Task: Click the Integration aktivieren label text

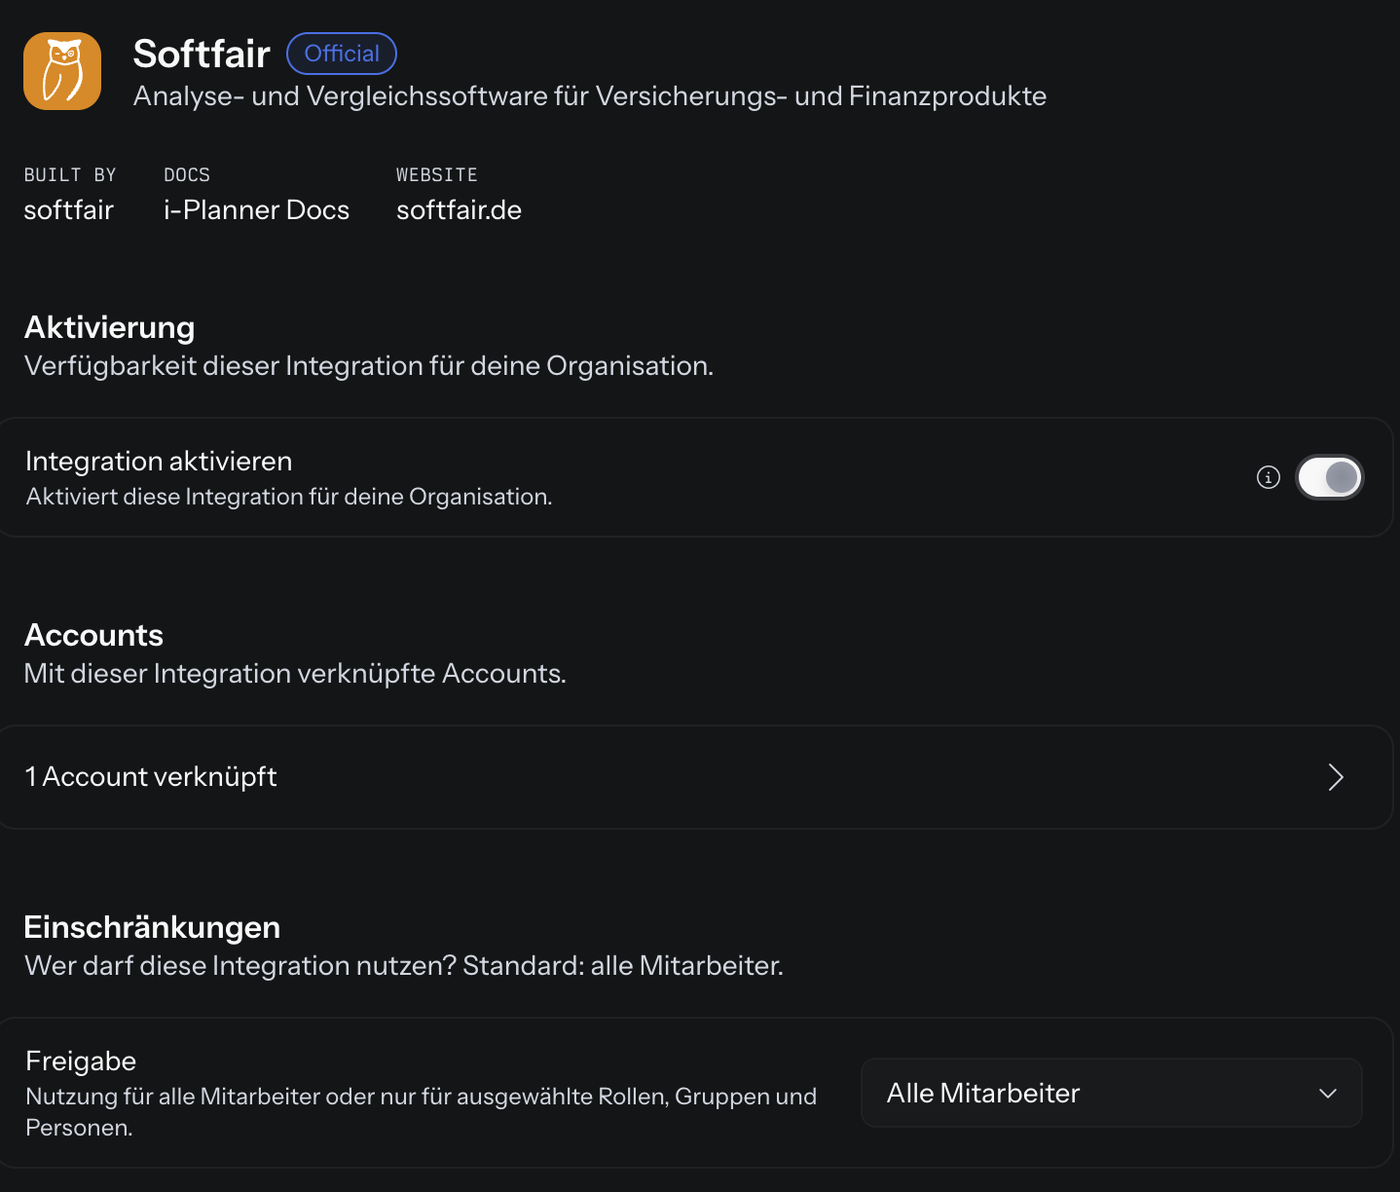Action: tap(159, 461)
